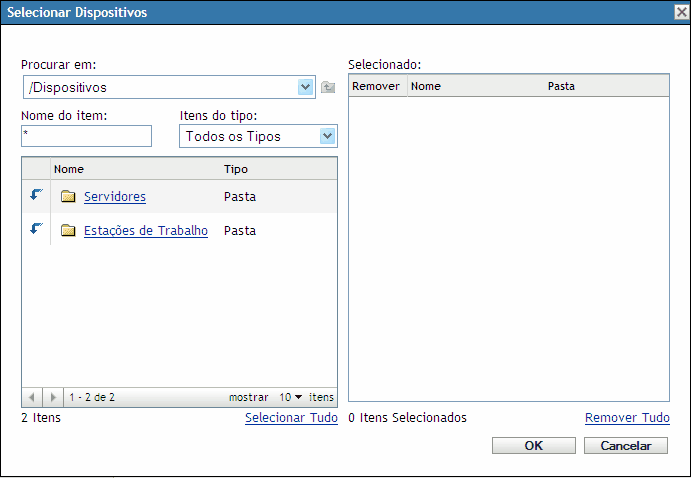
Task: Click the Tipo column header
Action: 236,169
